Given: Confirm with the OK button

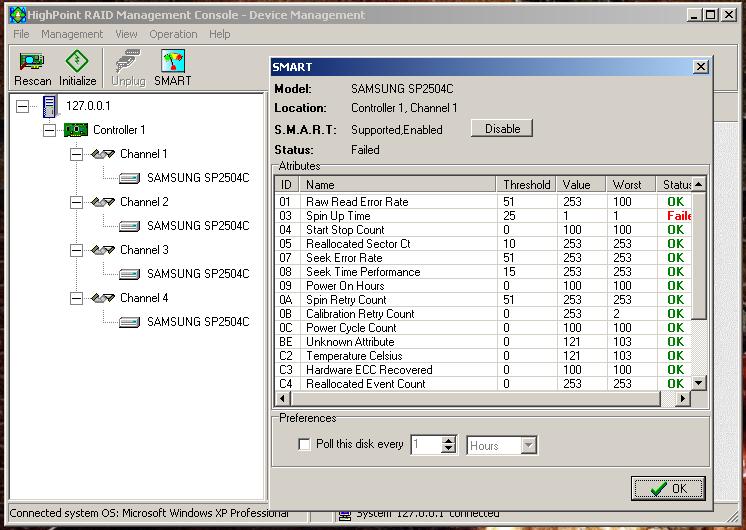Looking at the screenshot, I should pyautogui.click(x=668, y=489).
